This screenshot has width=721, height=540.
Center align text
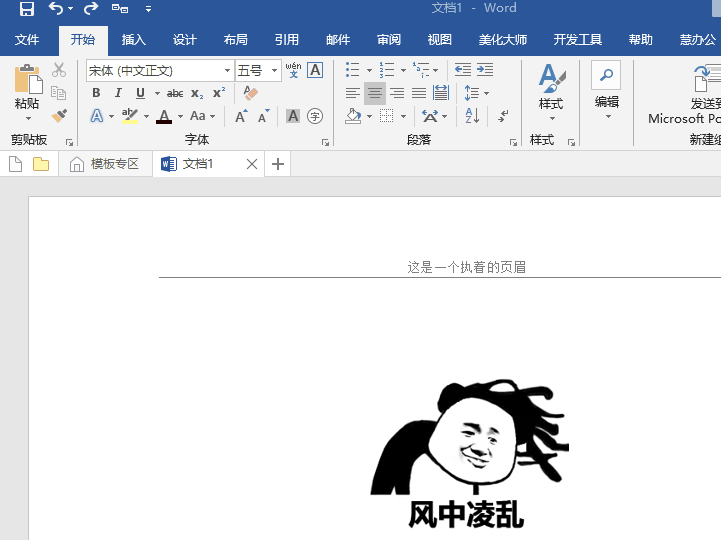pyautogui.click(x=375, y=93)
